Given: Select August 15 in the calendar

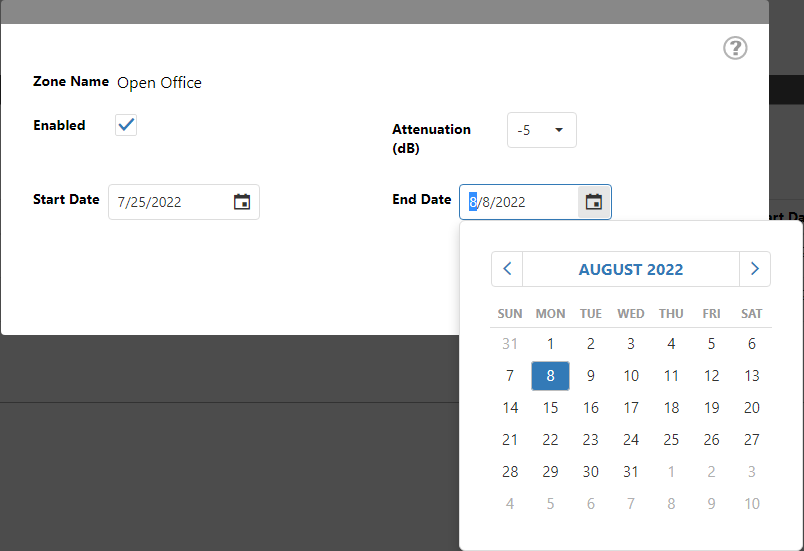Looking at the screenshot, I should [x=550, y=408].
